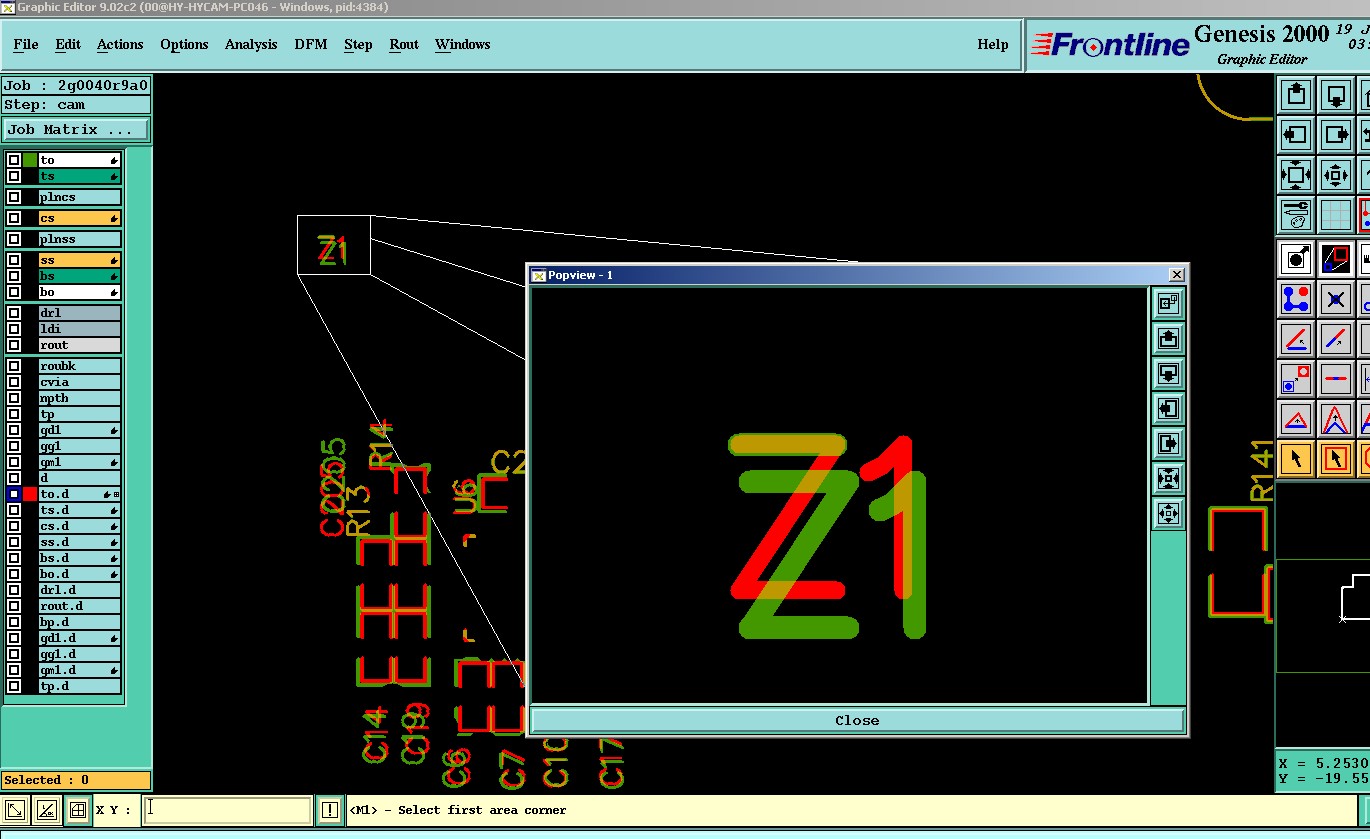Select layer name drl.d in layer list
Viewport: 1370px width, 839px height.
tap(79, 590)
